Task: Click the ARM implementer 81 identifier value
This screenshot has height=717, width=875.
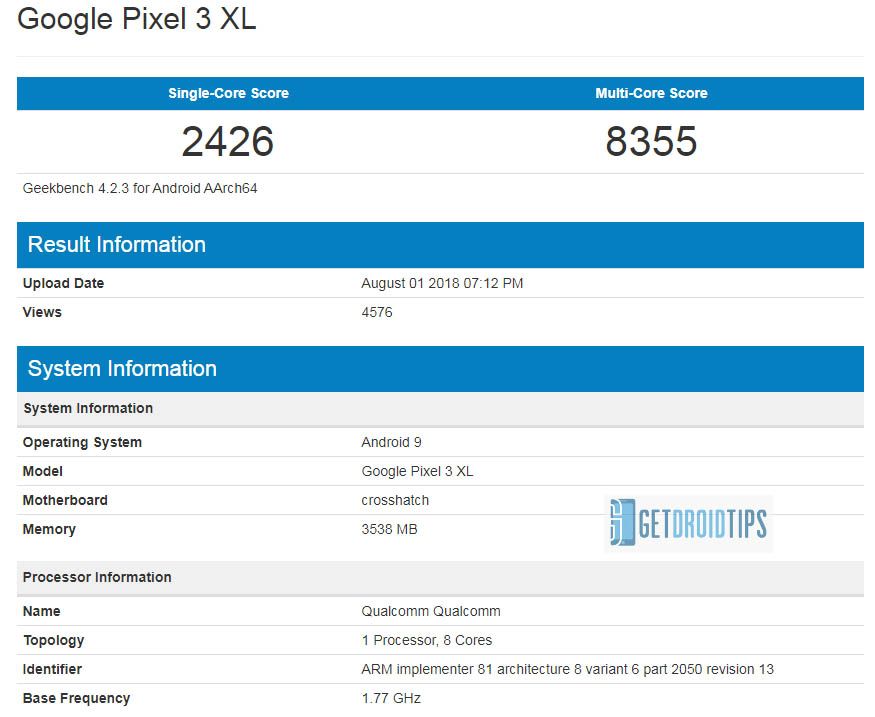Action: click(568, 670)
